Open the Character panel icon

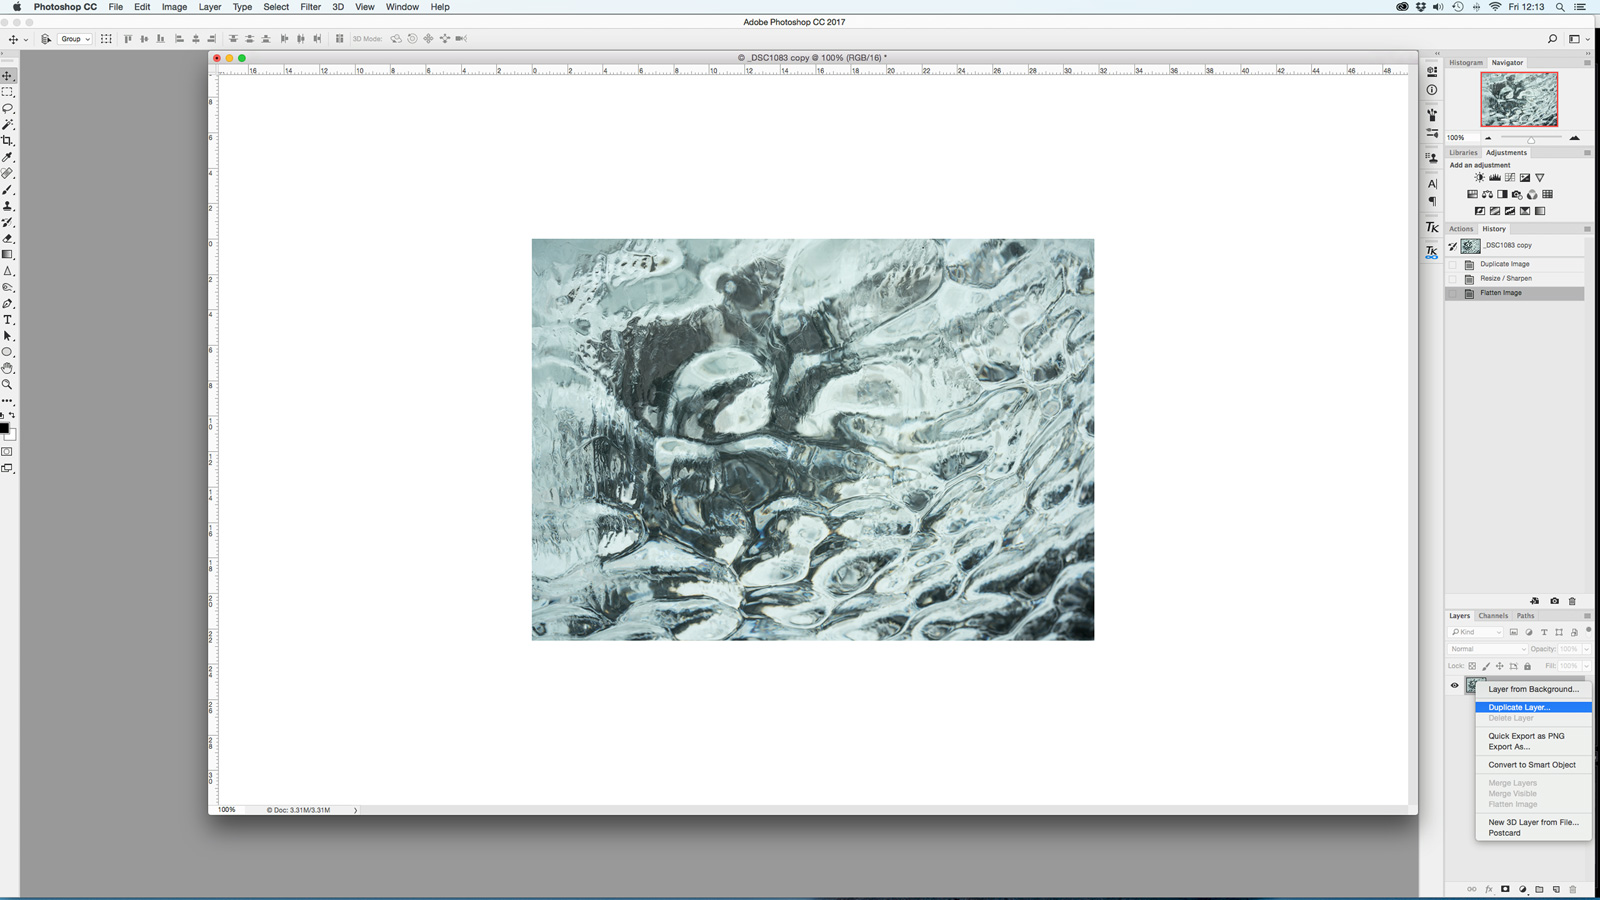[x=1432, y=184]
